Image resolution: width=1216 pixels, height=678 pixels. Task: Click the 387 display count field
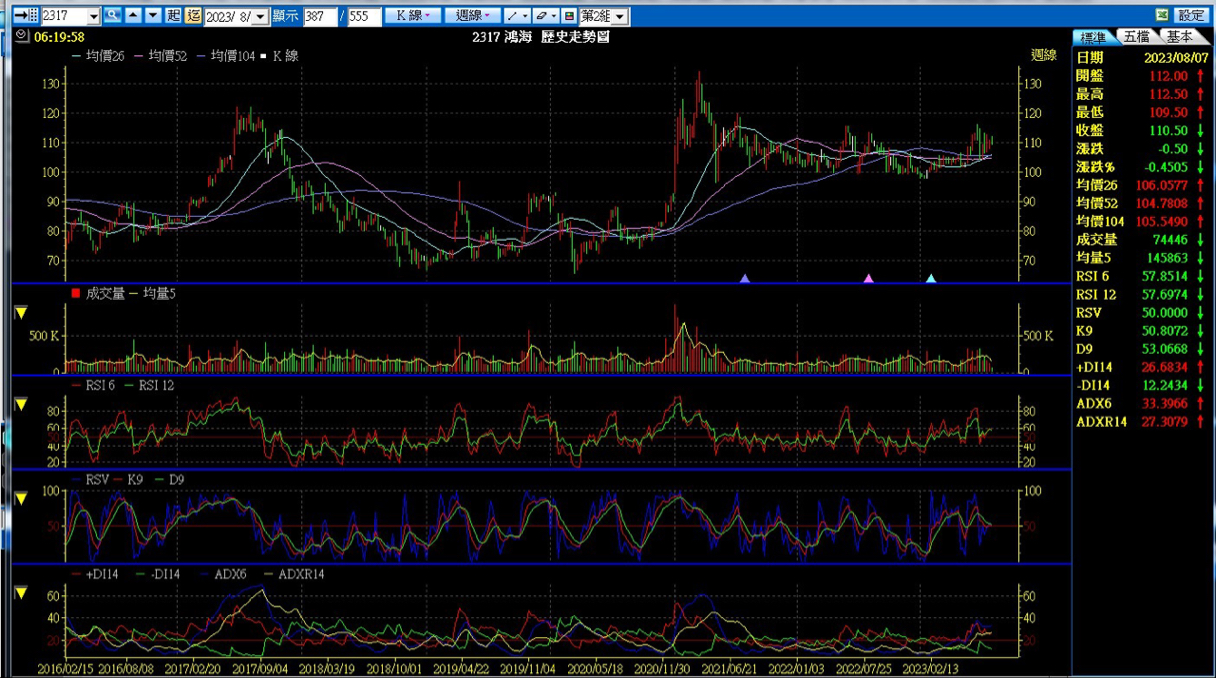click(319, 17)
